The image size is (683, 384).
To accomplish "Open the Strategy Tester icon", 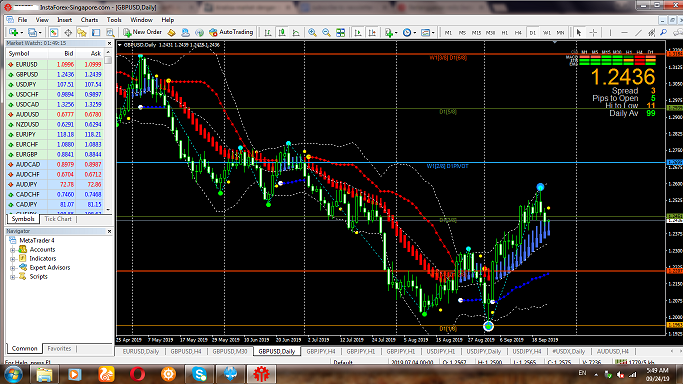I will [x=110, y=32].
